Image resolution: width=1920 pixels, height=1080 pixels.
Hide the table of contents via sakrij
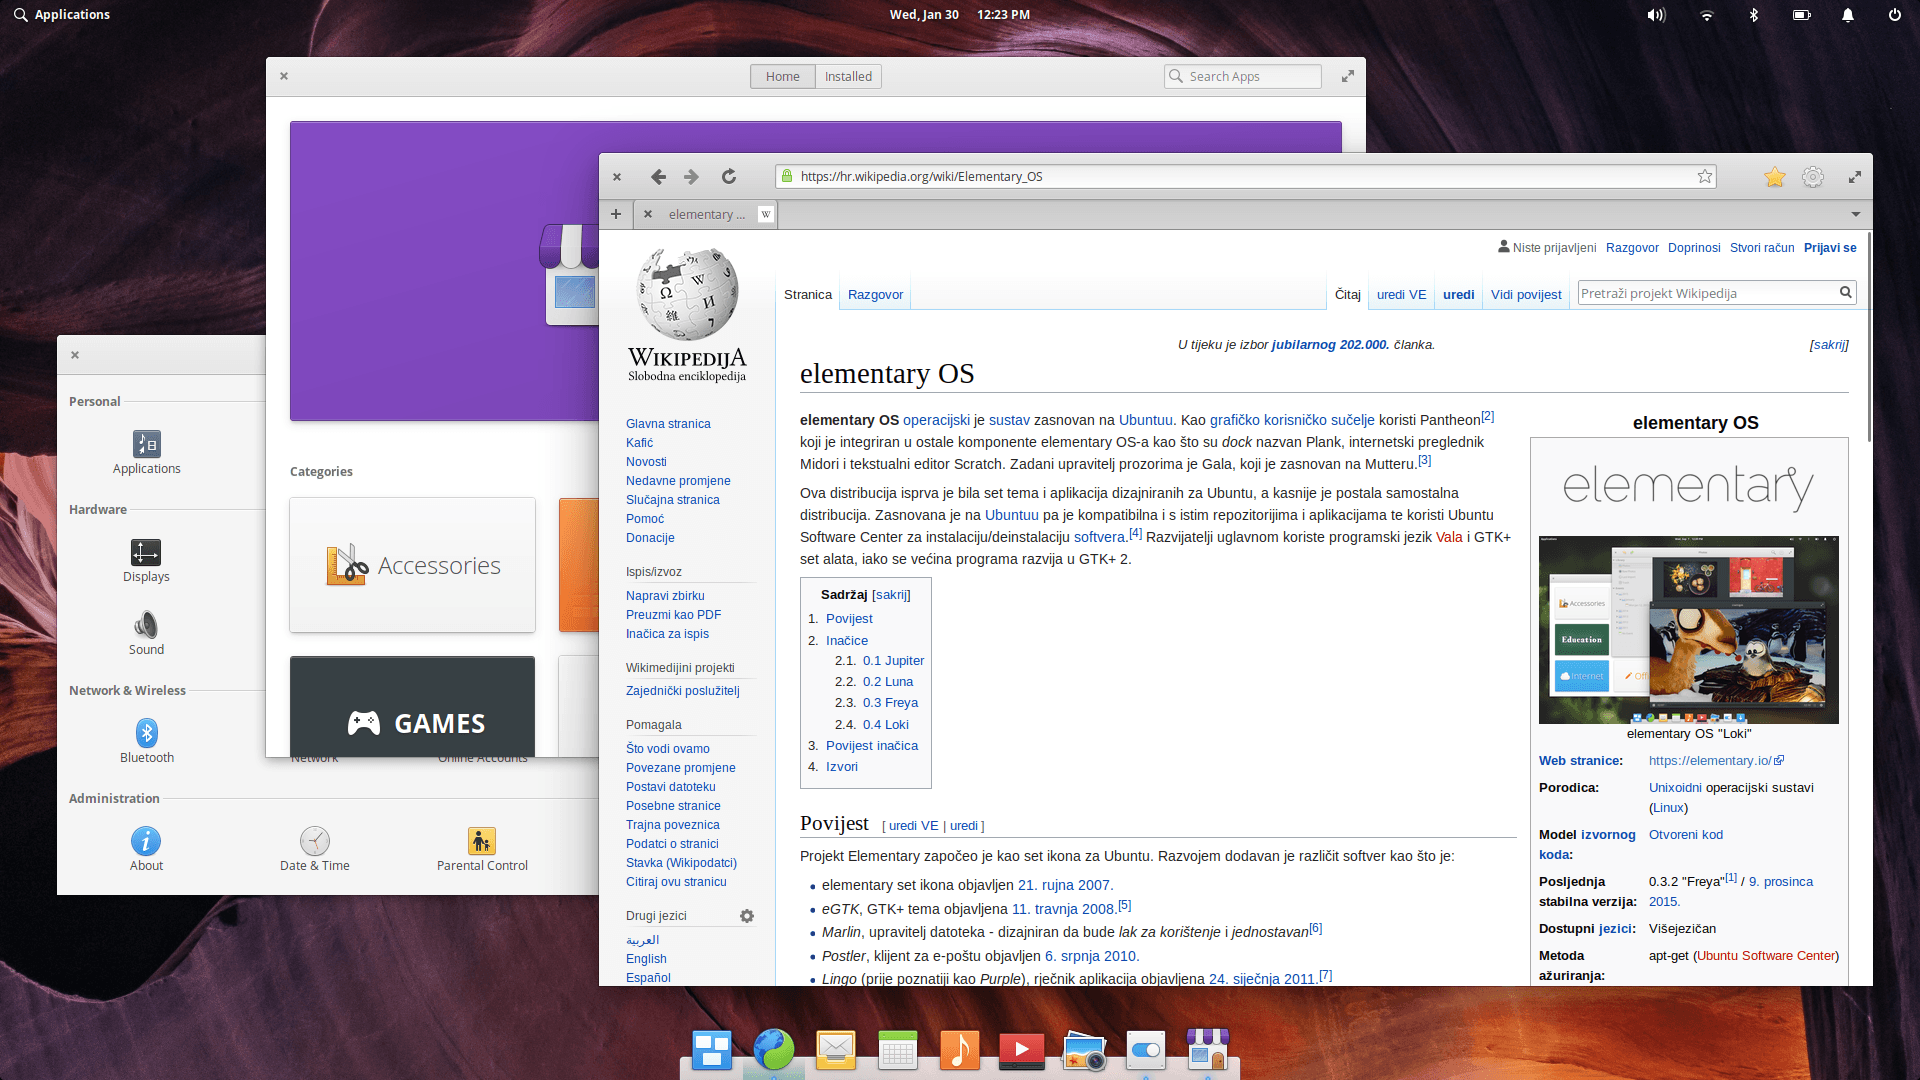click(x=891, y=595)
